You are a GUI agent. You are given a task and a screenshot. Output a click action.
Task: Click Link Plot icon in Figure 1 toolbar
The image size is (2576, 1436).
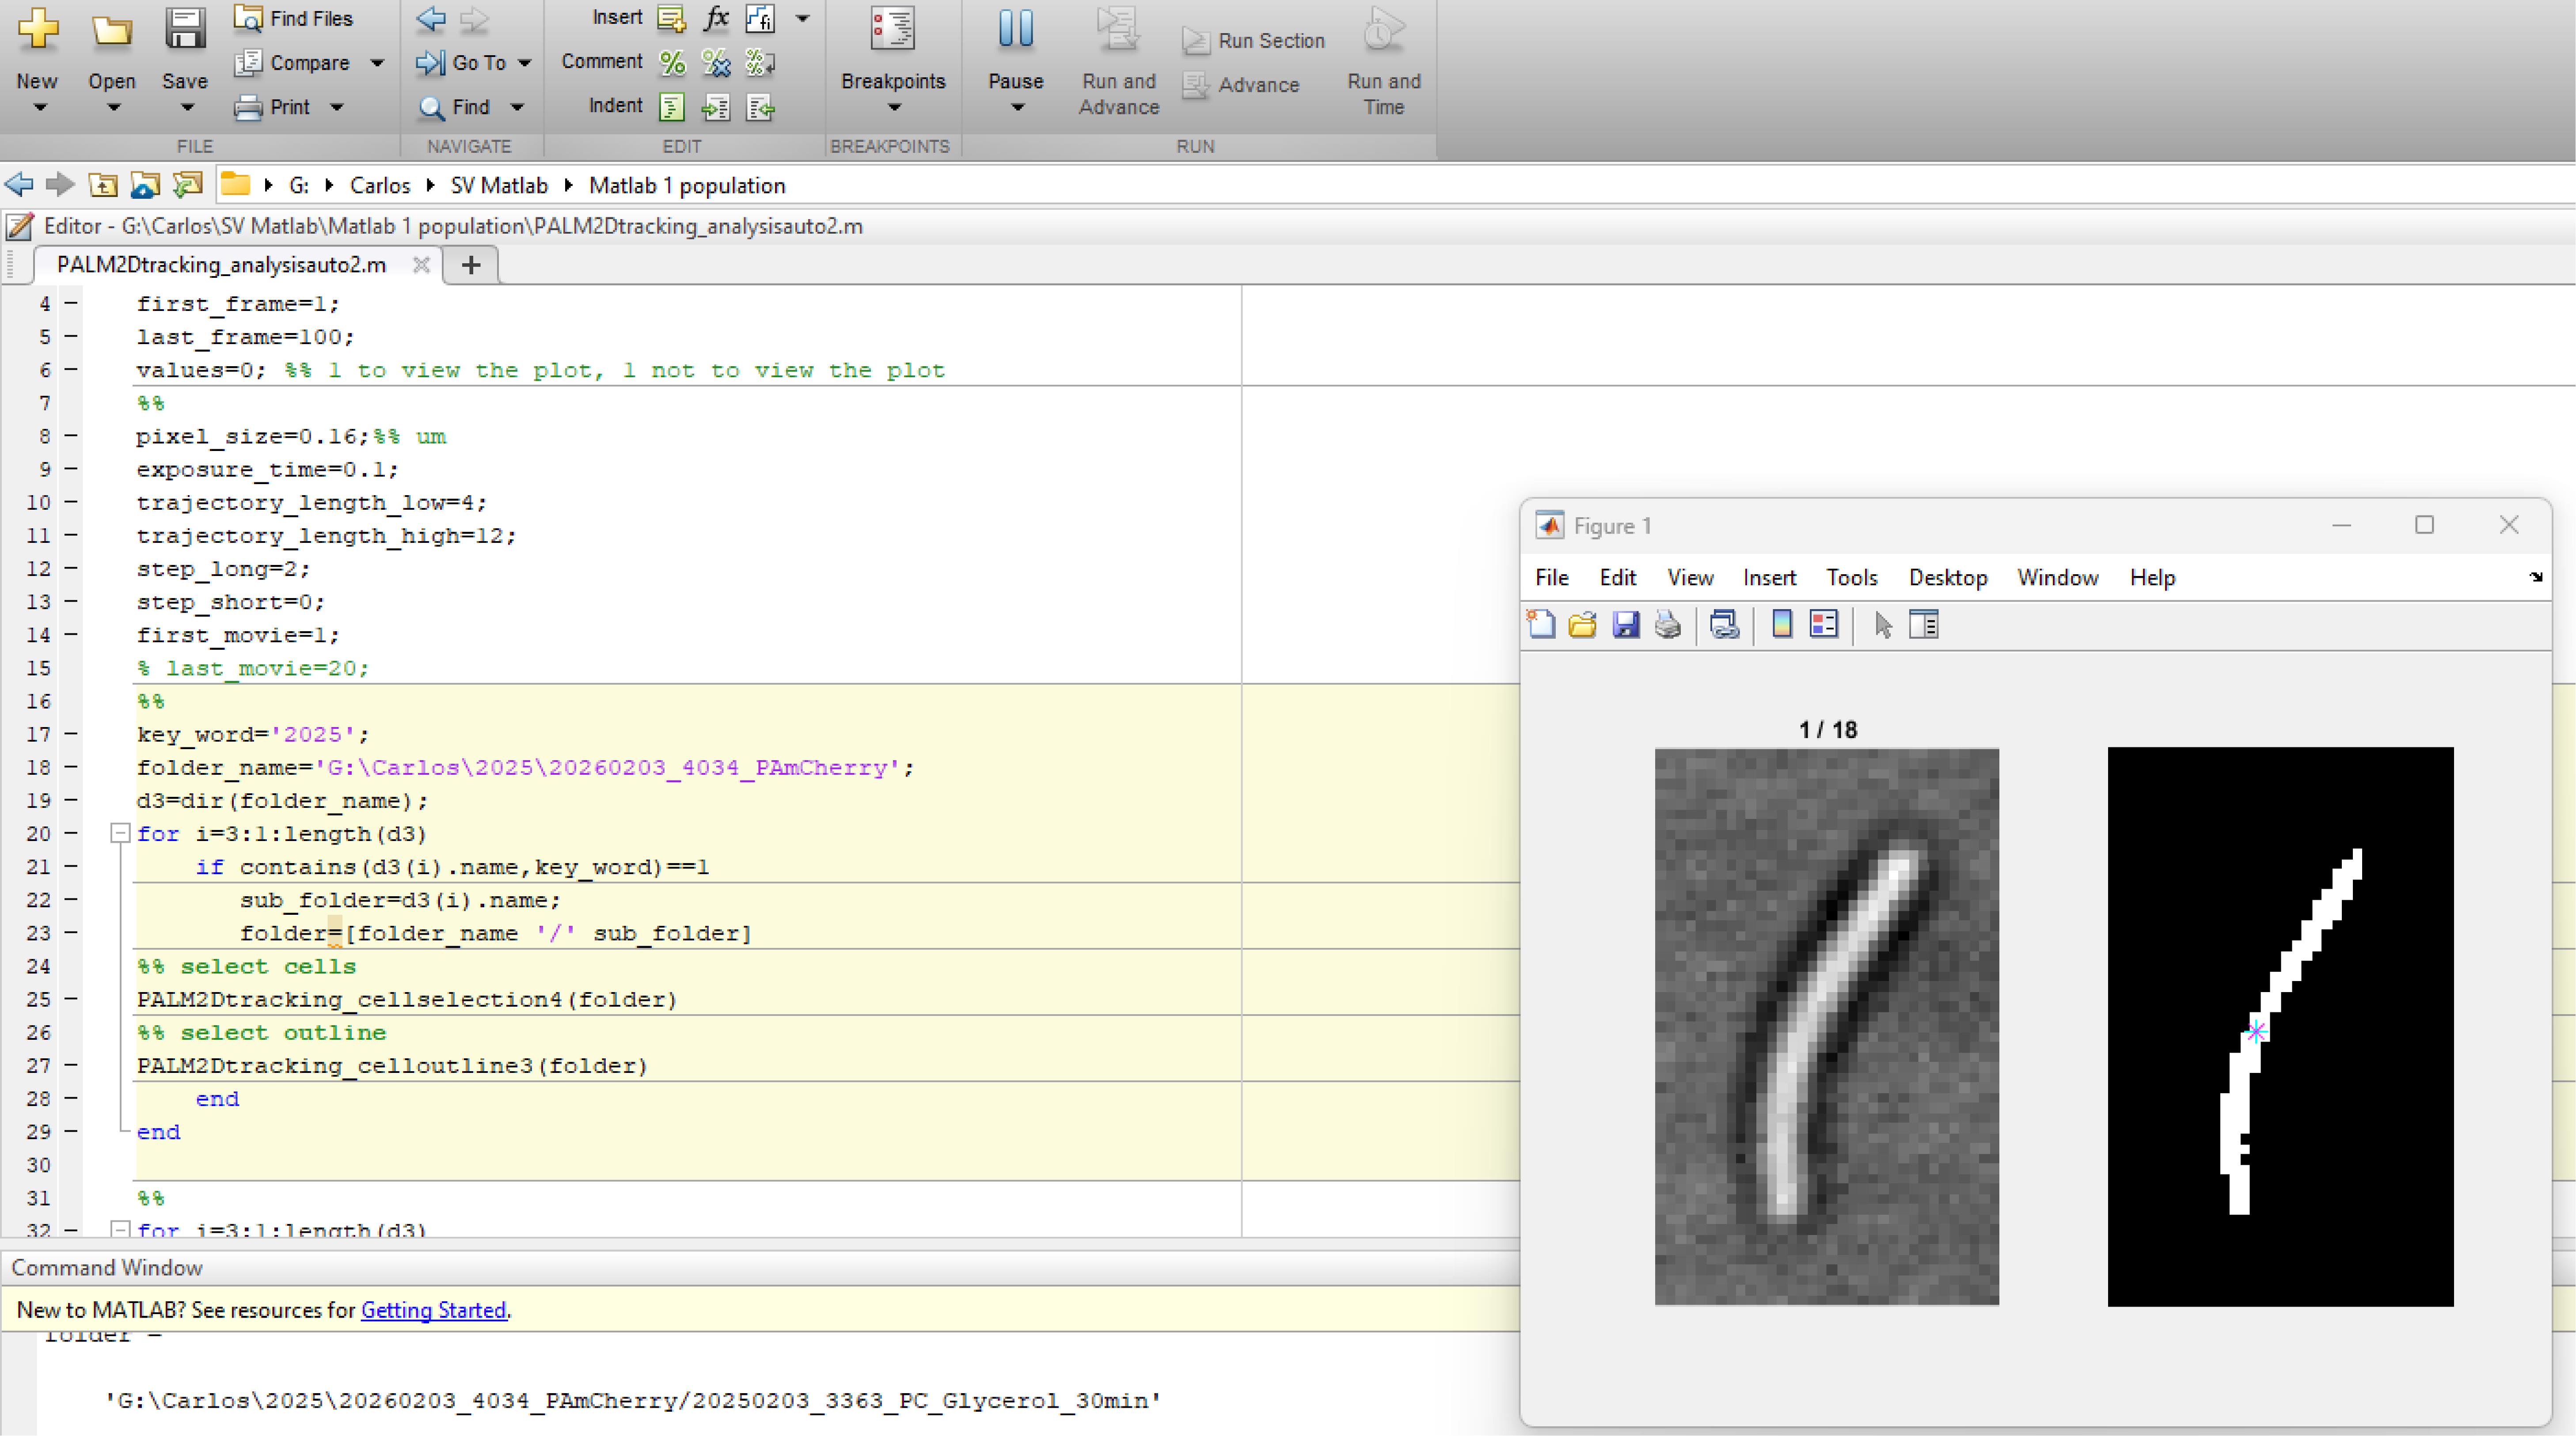tap(1724, 625)
